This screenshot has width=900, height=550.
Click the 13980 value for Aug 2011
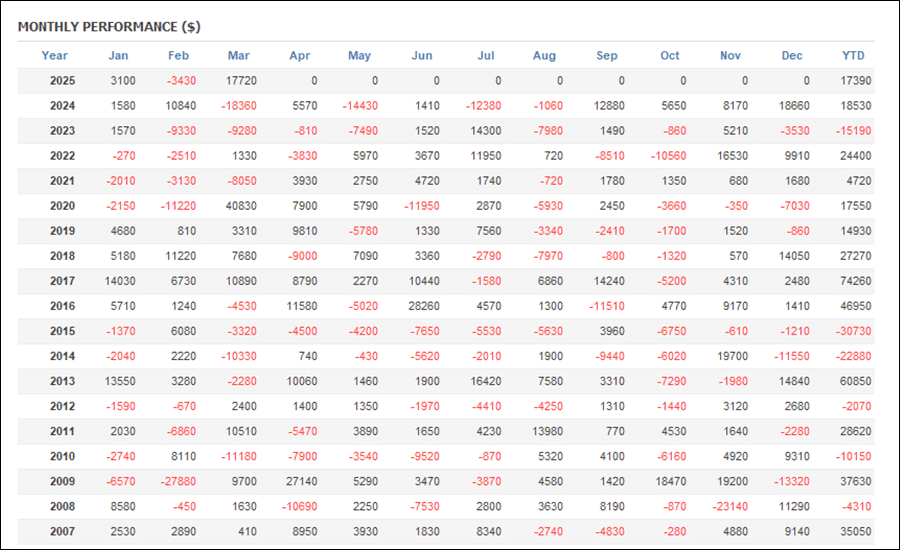548,431
